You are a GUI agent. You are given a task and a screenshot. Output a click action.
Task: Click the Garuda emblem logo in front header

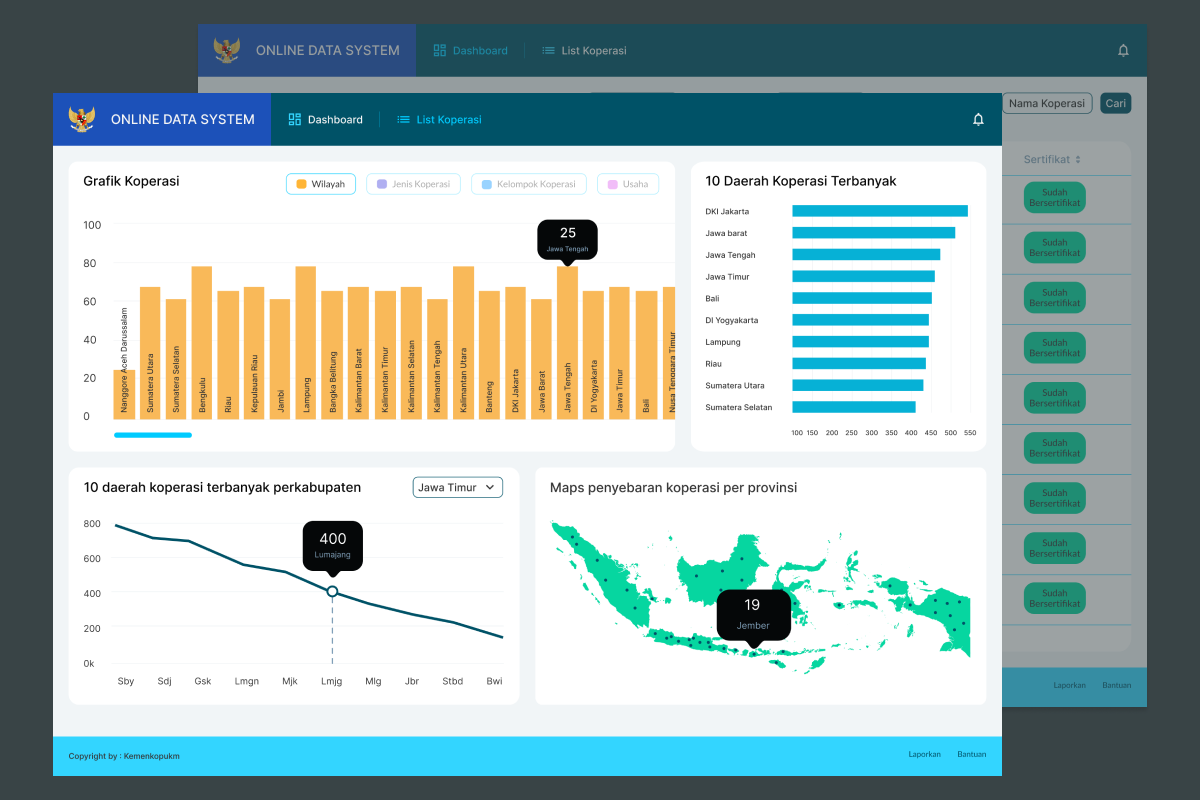coord(82,120)
